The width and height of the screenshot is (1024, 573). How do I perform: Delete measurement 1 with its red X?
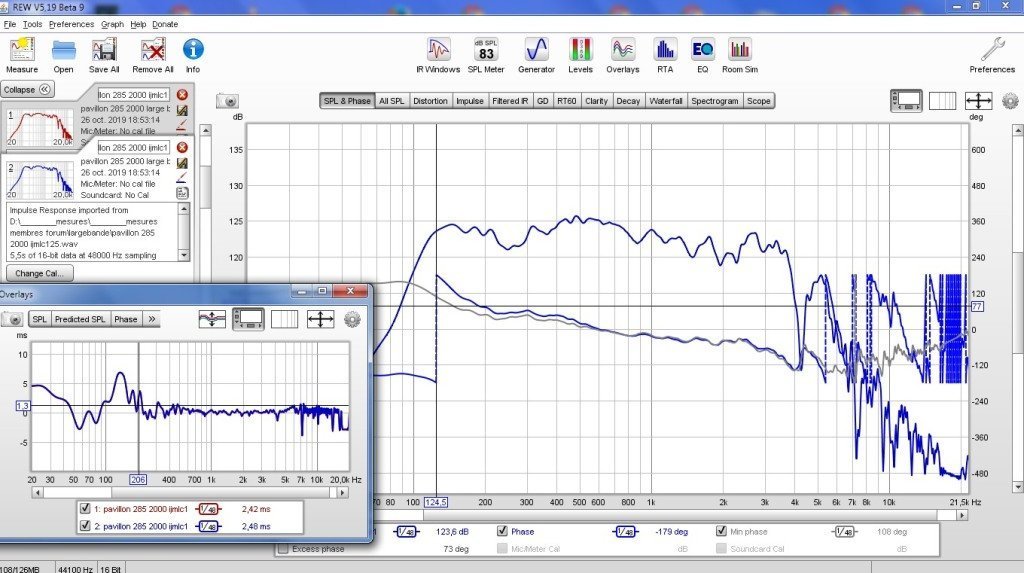(182, 95)
